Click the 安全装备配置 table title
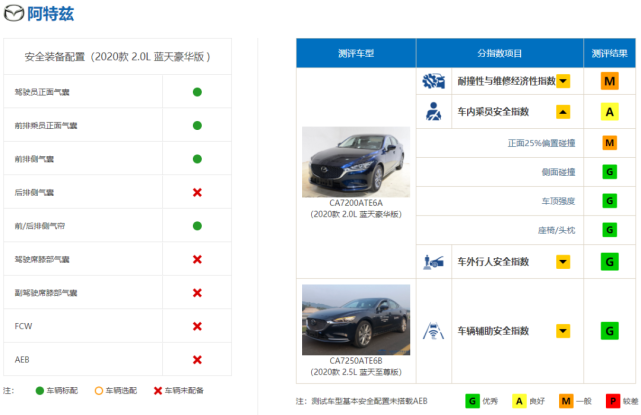Screen dimensions: 641x415 (x=117, y=56)
